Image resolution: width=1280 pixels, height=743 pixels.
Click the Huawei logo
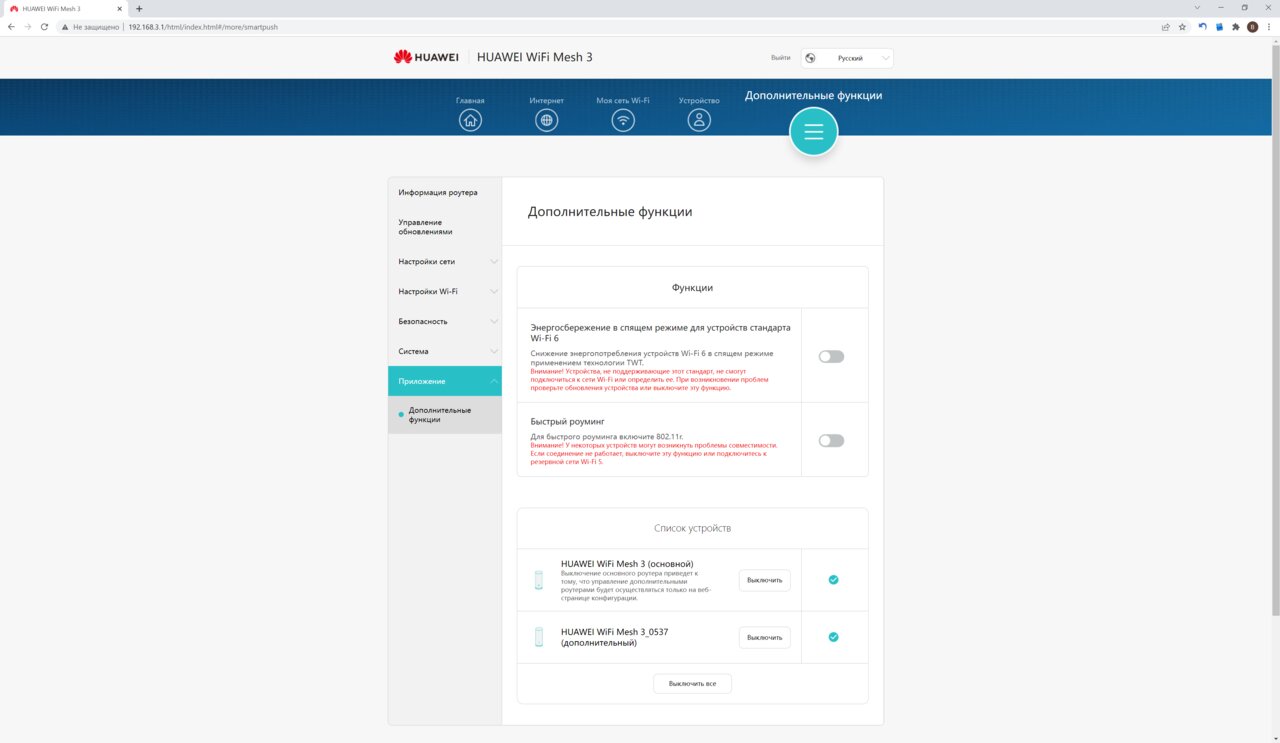coord(426,57)
